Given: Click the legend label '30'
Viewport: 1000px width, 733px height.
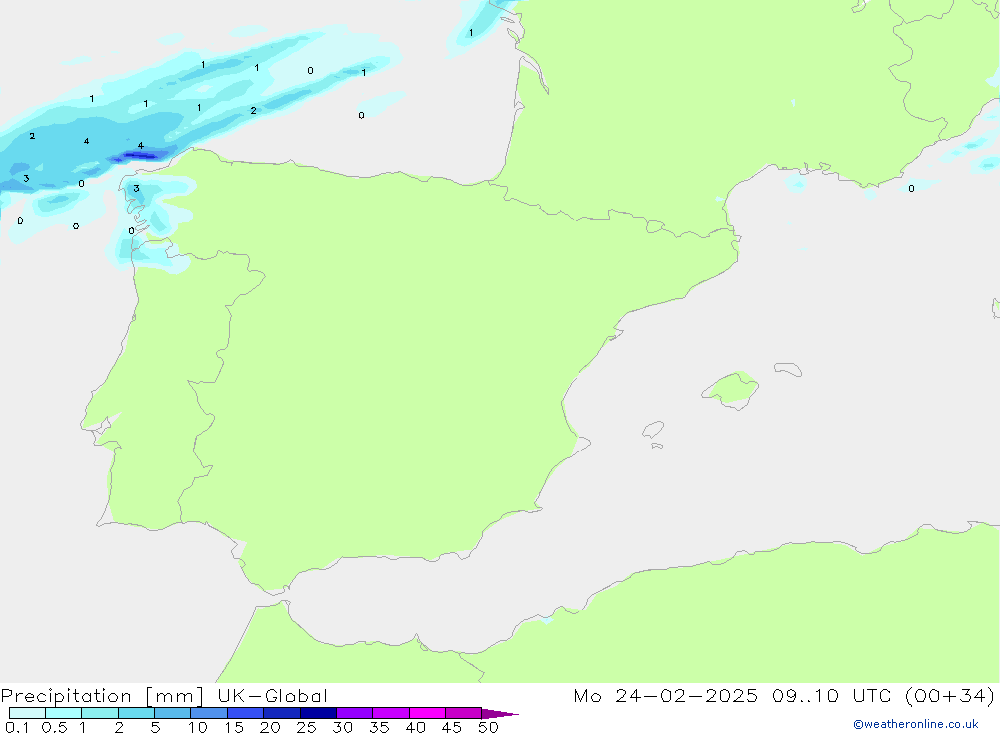Looking at the screenshot, I should coord(343,727).
